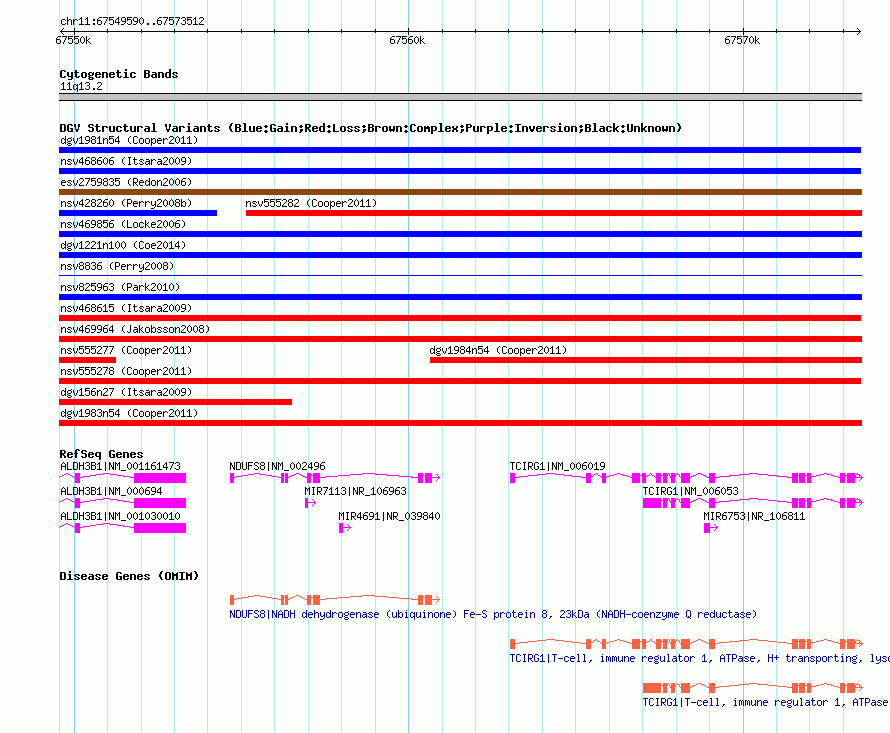Click the MIR6753|NR_106811 arrow glyph
Viewport: 890px width, 733px height.
tap(711, 528)
